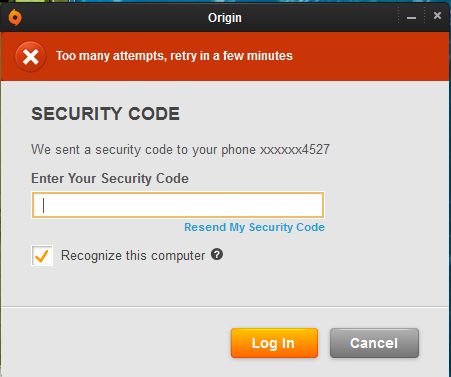Minimize the Origin window

(411, 17)
